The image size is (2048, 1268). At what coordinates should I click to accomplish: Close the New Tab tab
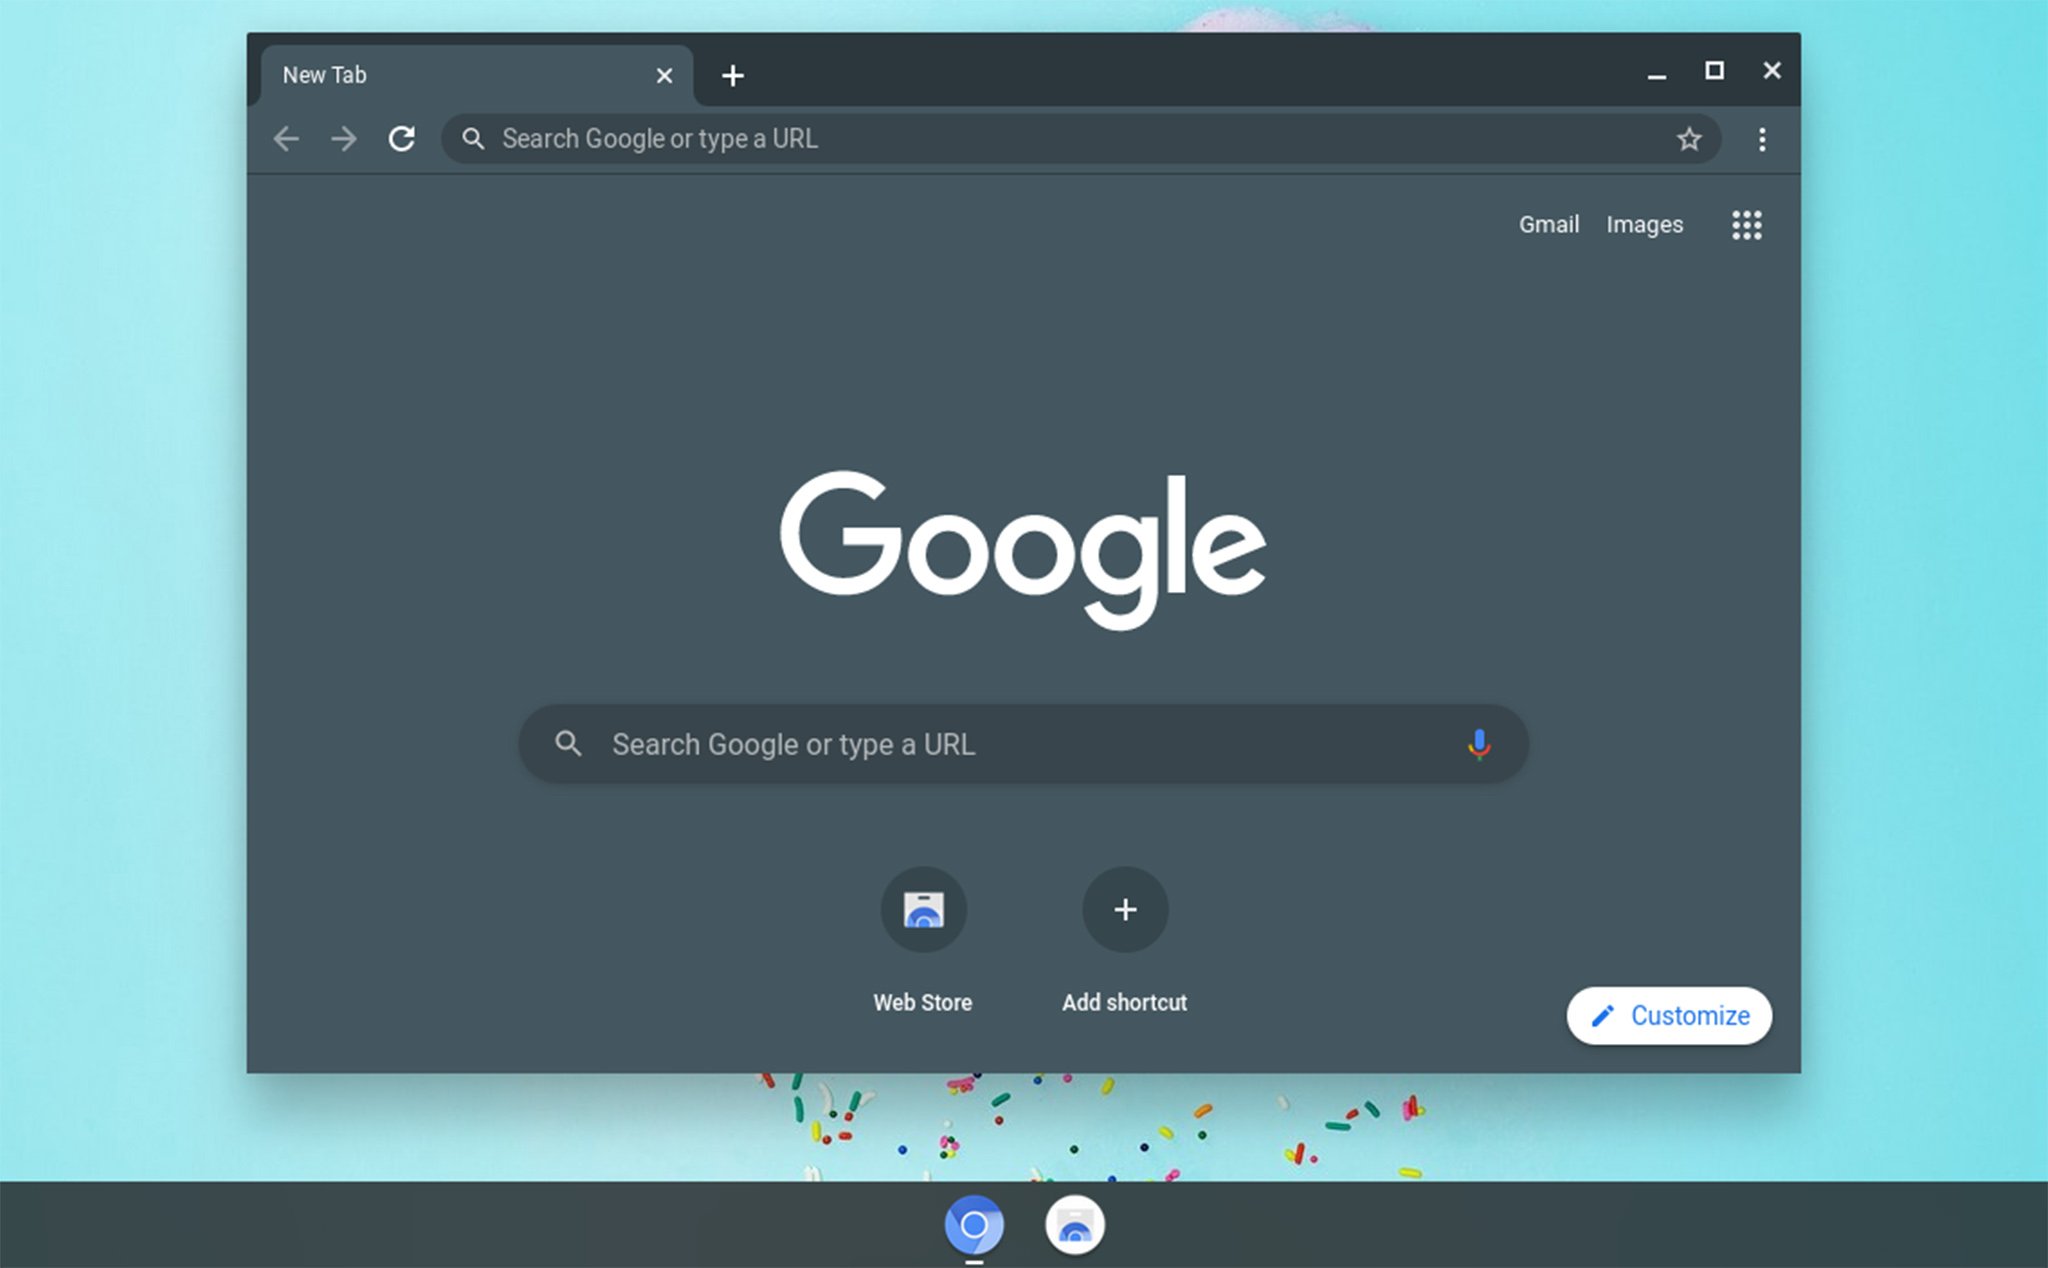pos(664,75)
